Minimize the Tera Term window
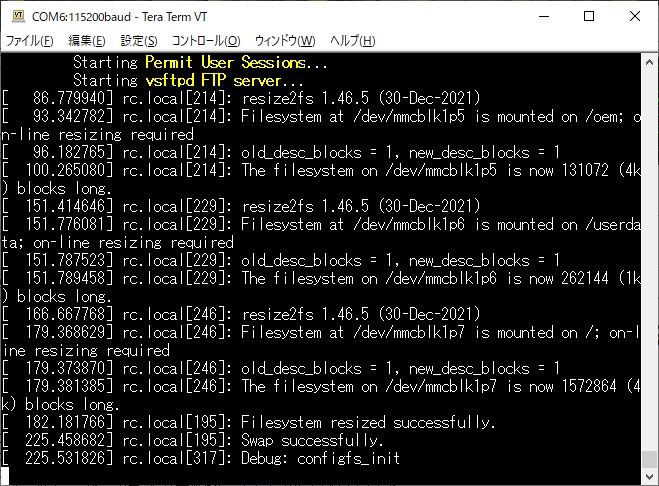659x486 pixels. [544, 16]
